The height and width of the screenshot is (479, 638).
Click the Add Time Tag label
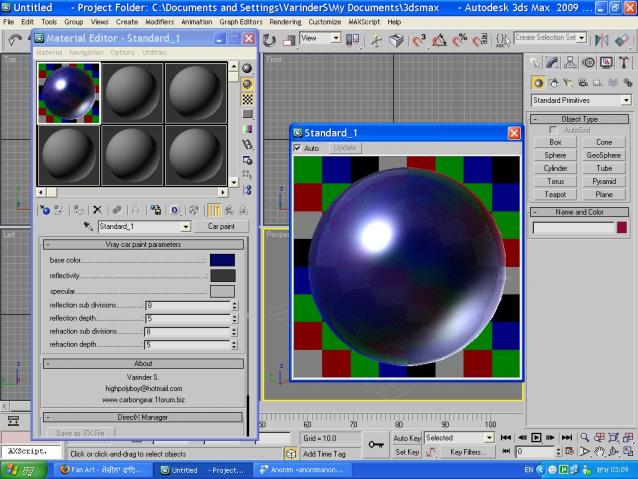pyautogui.click(x=324, y=454)
